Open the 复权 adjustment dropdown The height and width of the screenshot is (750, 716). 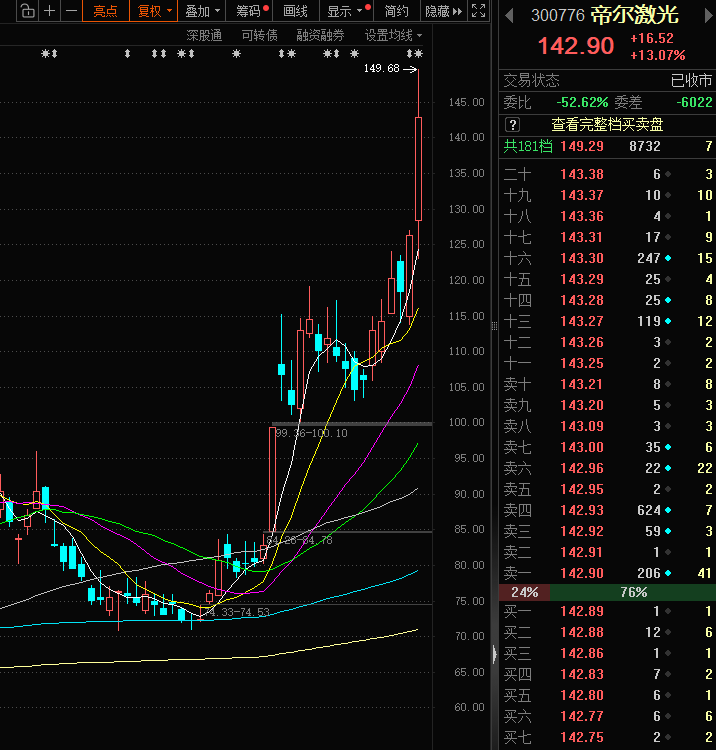(154, 11)
